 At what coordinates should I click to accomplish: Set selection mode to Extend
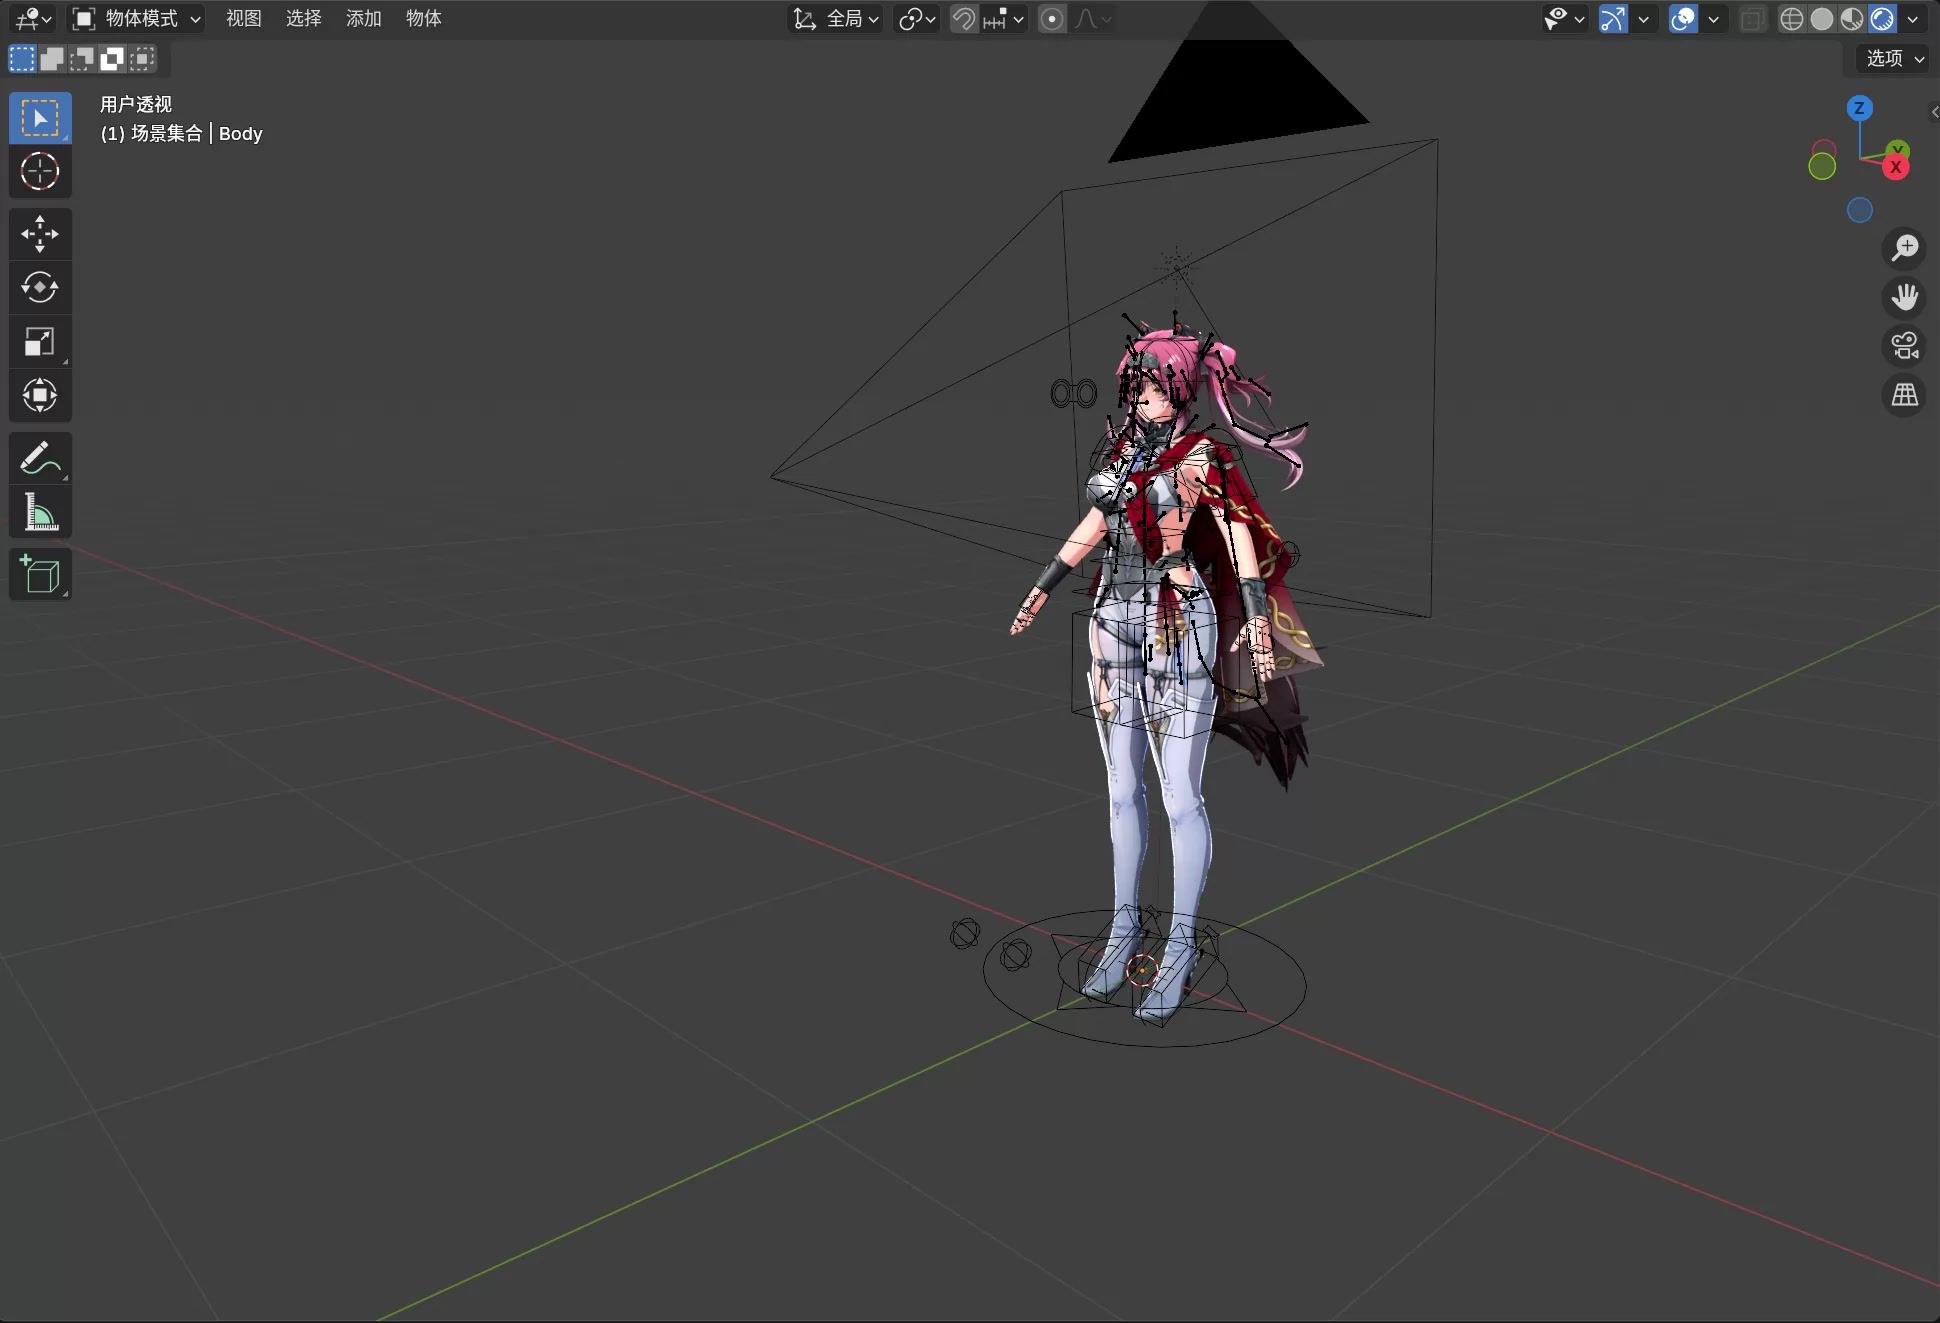[x=52, y=59]
